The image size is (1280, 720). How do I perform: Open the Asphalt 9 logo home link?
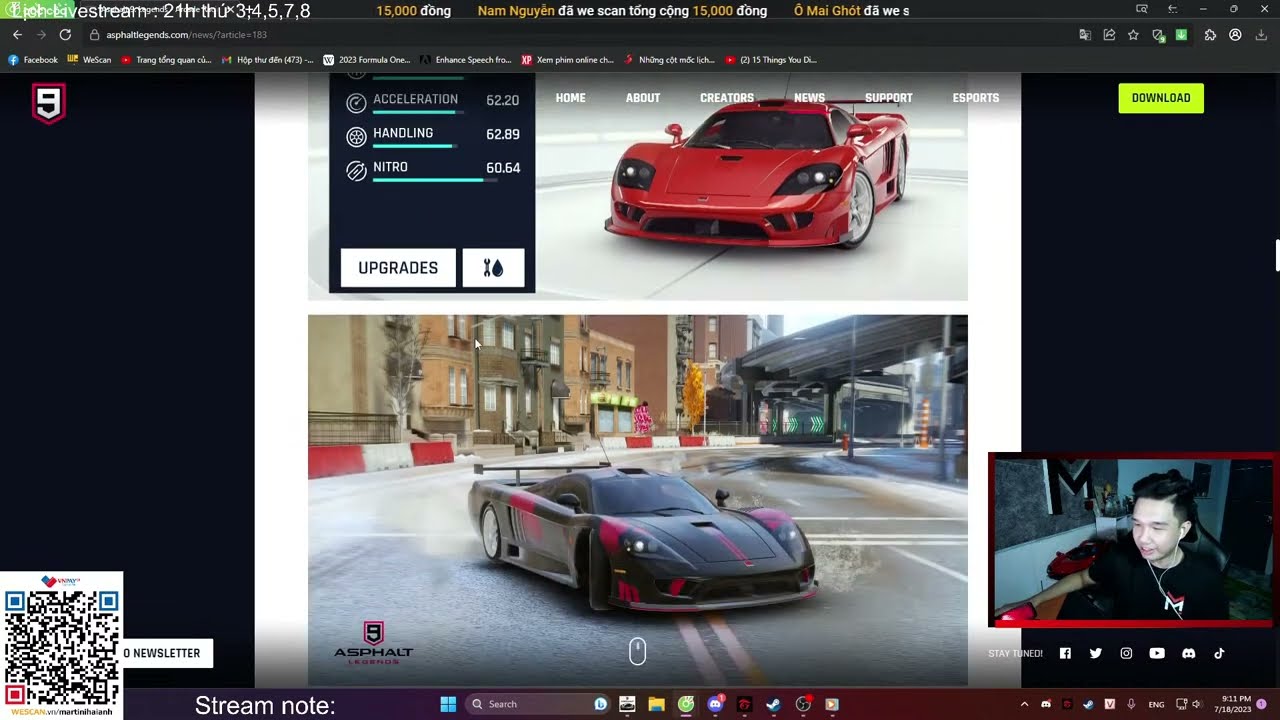tap(48, 104)
